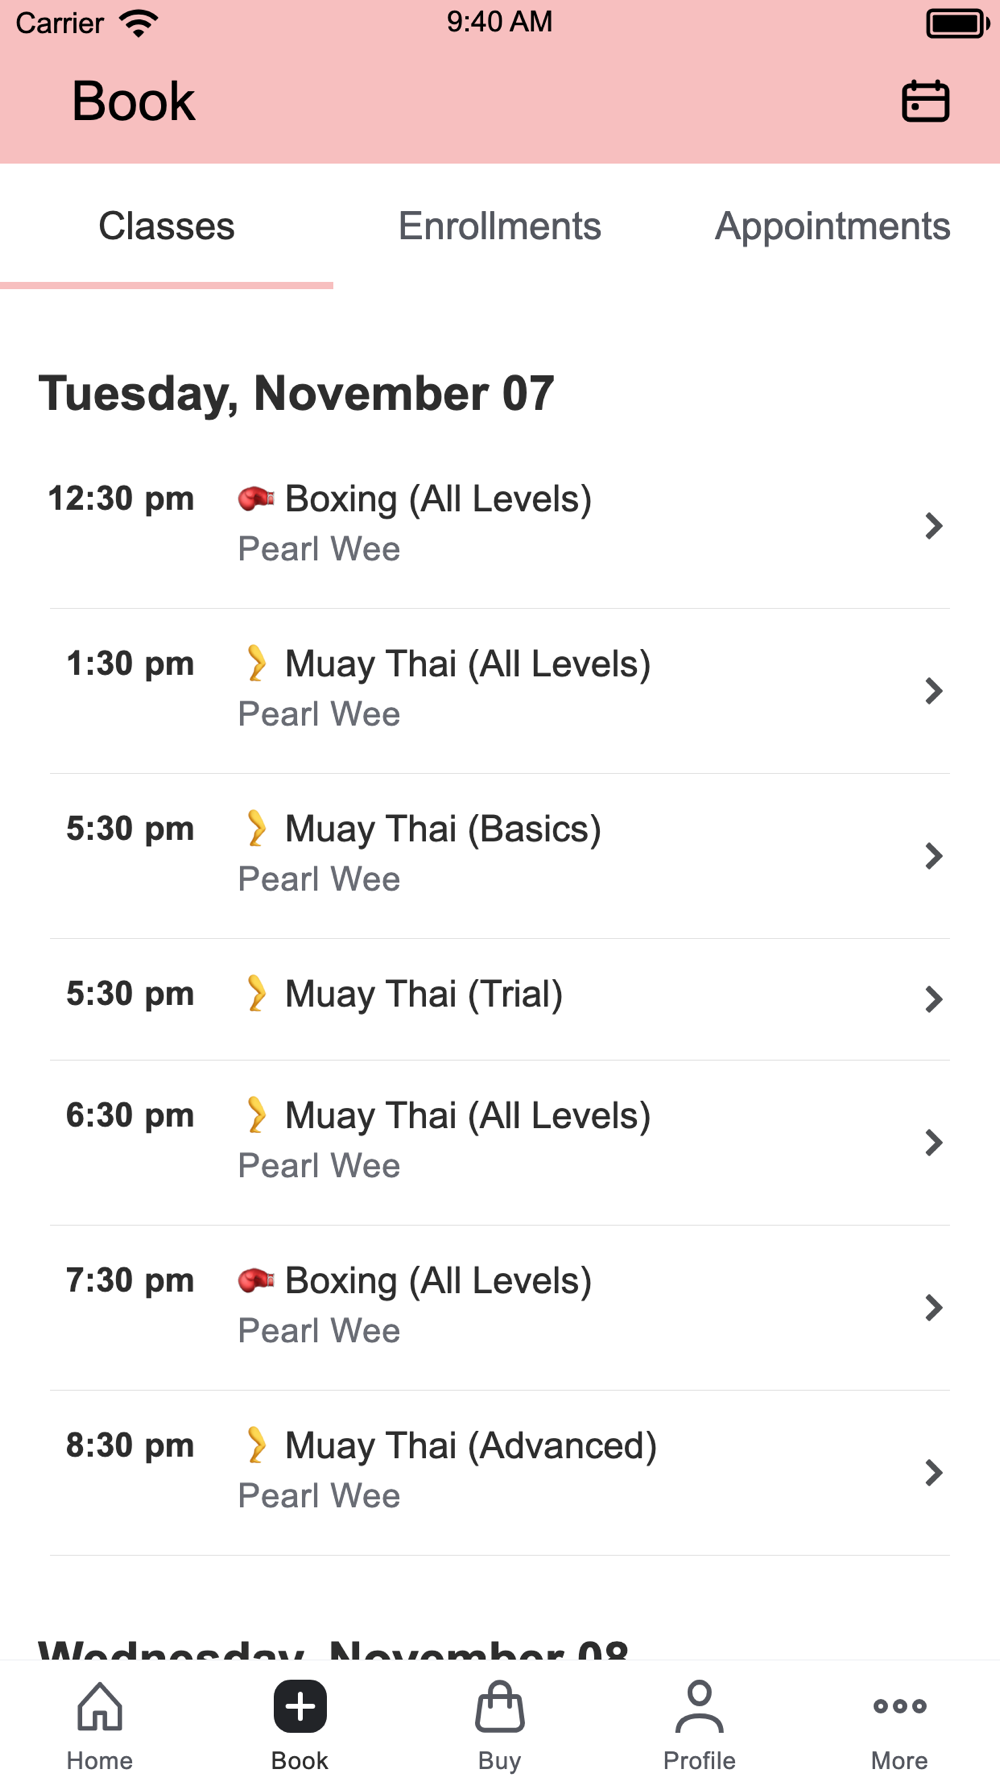Tap the 7:30 pm Boxing (All Levels) title
The image size is (1000, 1778).
point(438,1281)
